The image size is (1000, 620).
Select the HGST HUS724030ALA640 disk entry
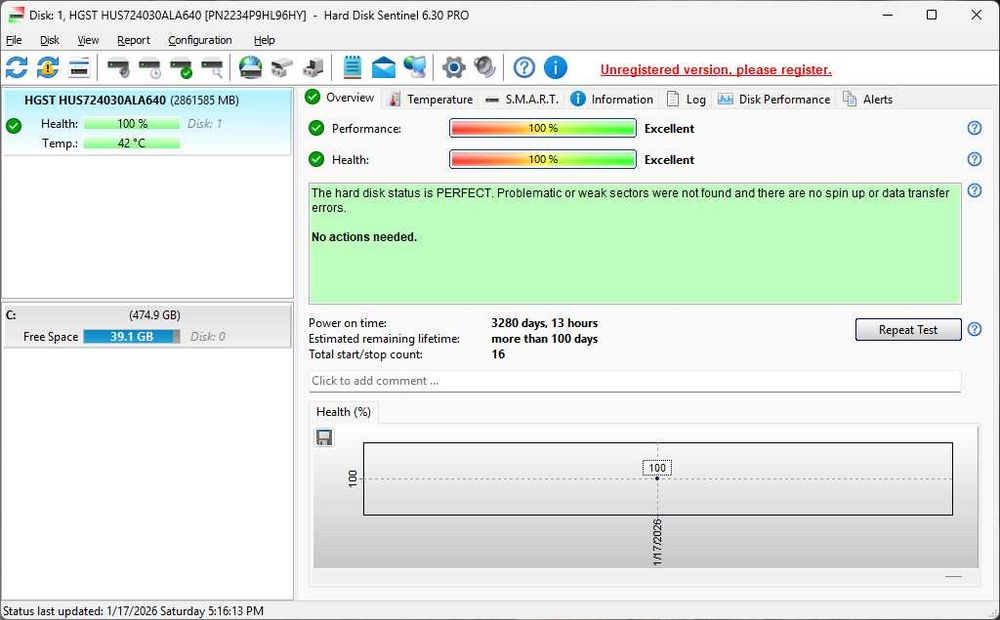(x=147, y=121)
